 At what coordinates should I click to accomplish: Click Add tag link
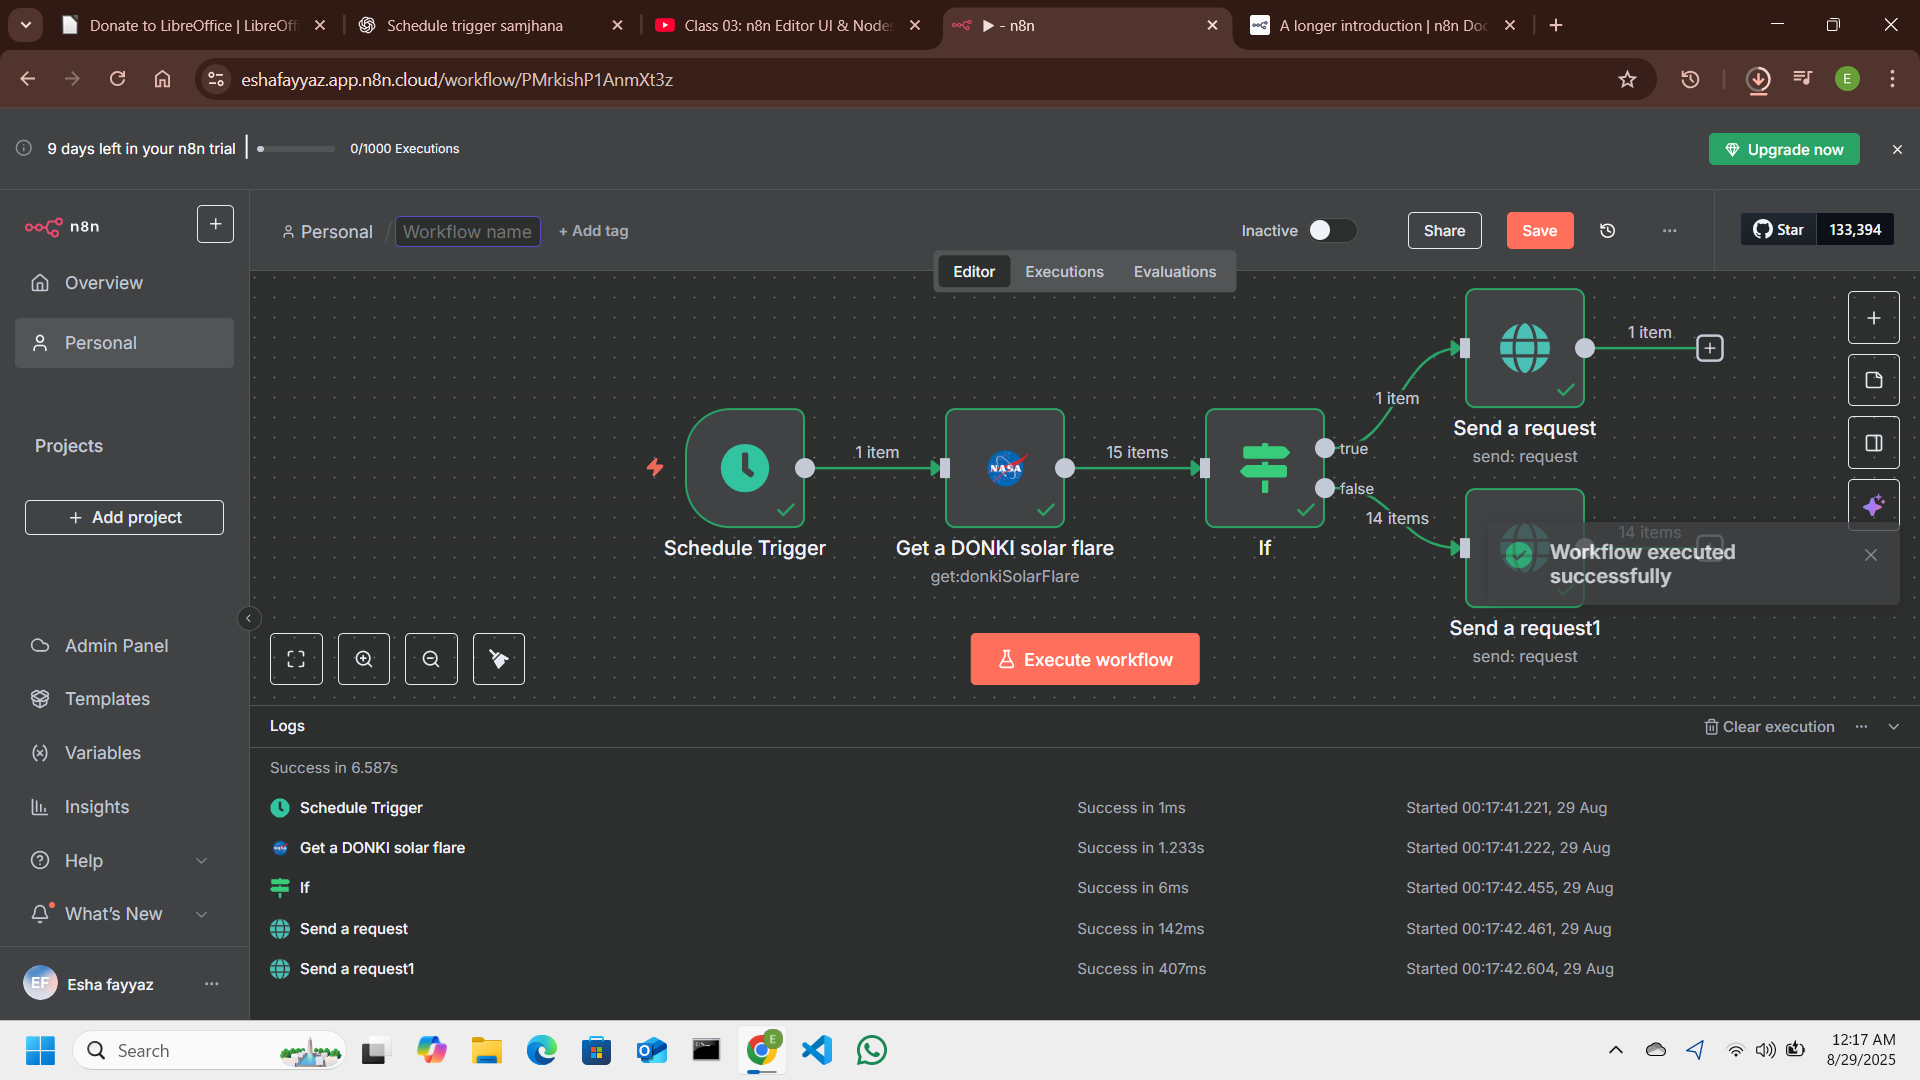594,231
